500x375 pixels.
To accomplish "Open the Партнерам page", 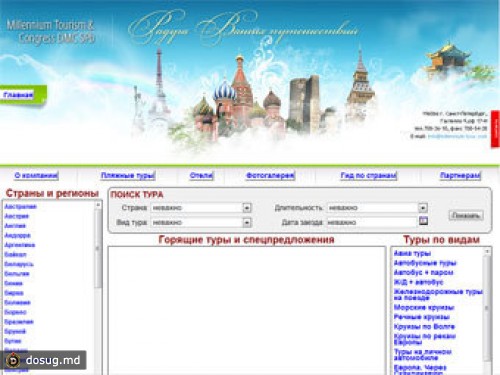I will point(460,175).
